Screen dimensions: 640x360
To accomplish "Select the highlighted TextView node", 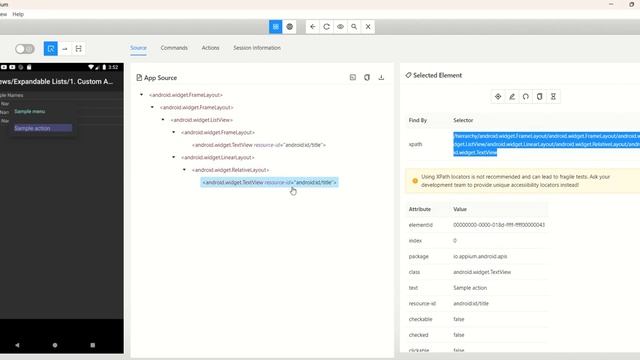I will coord(269,182).
